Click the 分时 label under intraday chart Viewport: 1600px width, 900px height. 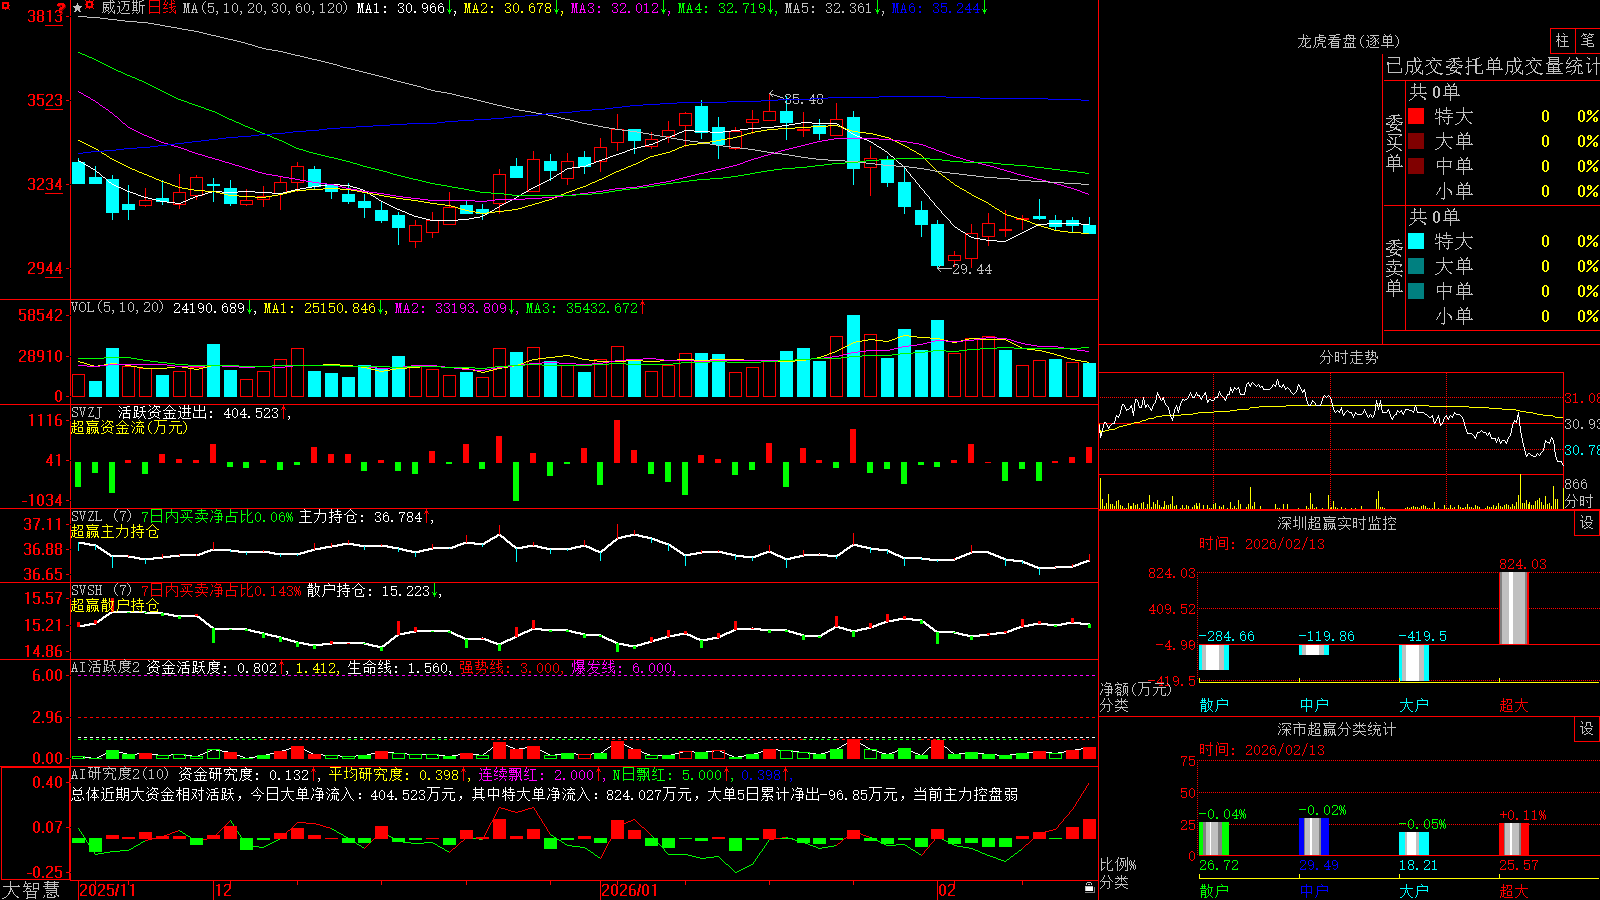pos(1579,501)
